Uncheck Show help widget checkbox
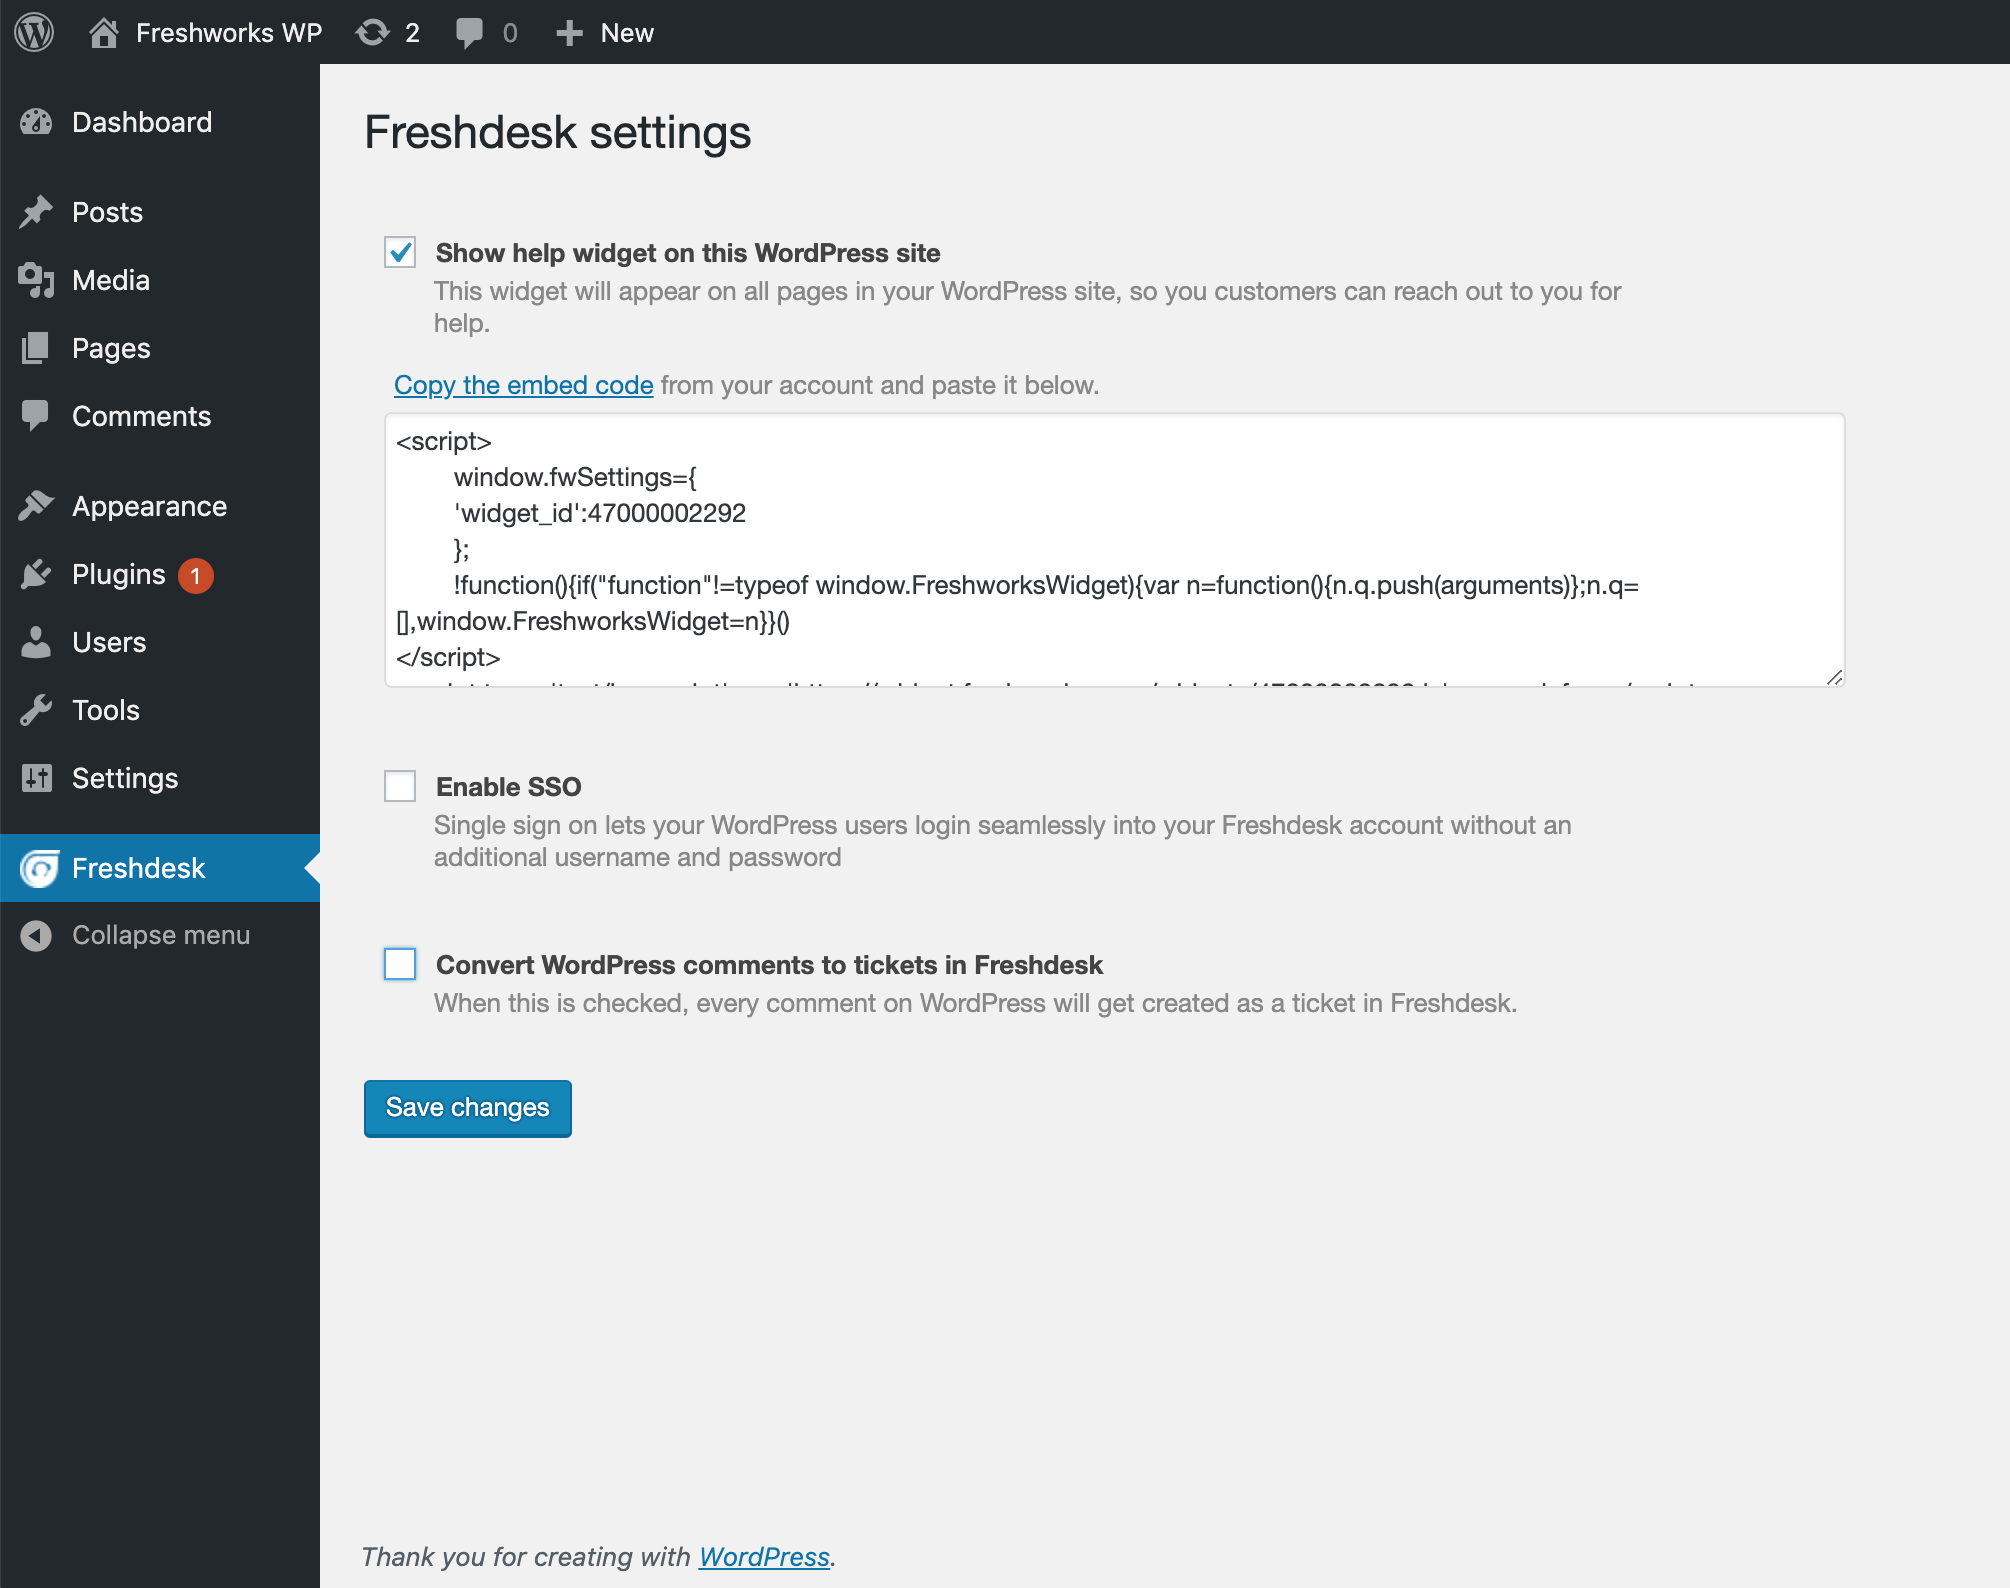 click(x=400, y=252)
